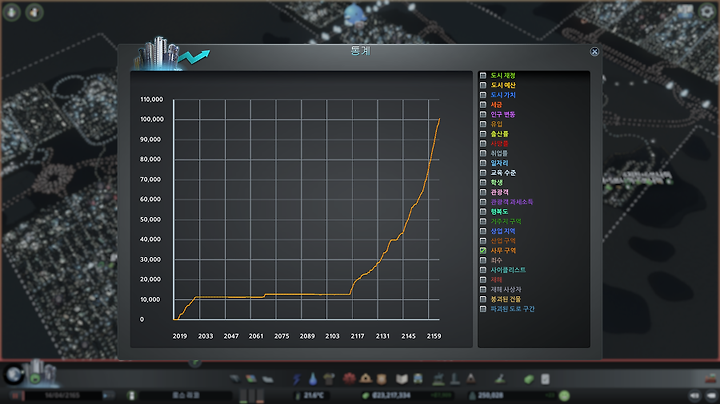Open the Public transport bus icon
Viewport: 720px width, 404px height.
(418, 379)
